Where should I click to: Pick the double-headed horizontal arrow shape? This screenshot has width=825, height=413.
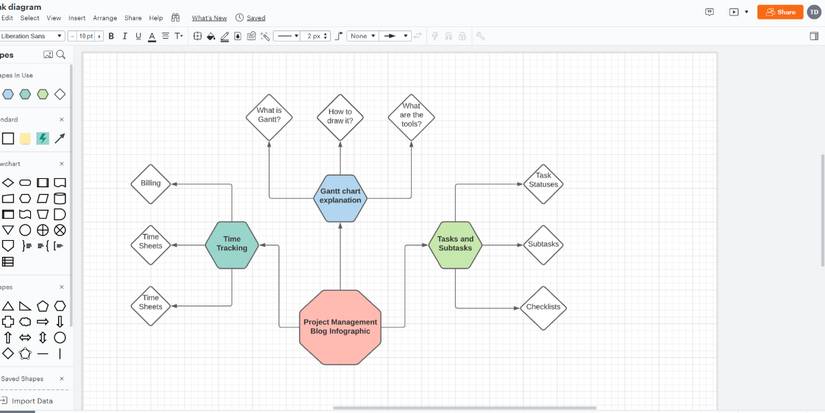click(25, 338)
